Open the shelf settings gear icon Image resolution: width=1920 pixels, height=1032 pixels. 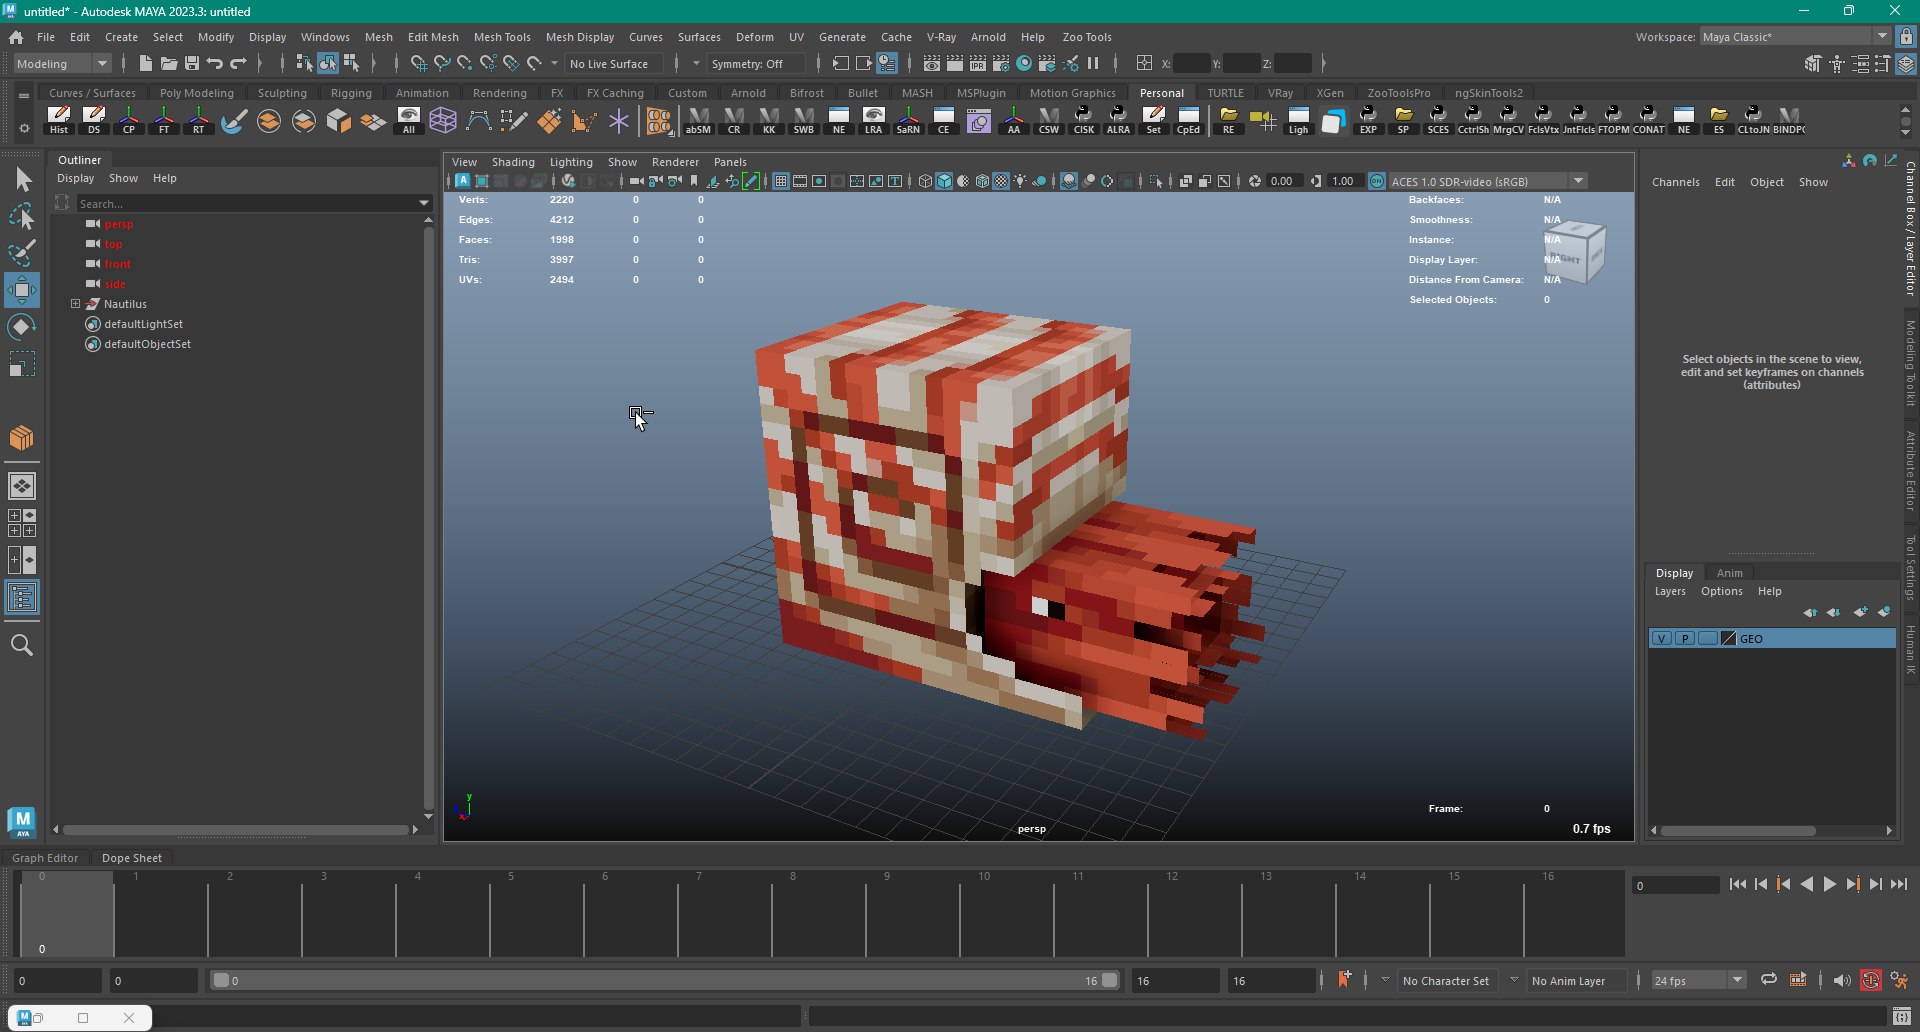coord(24,128)
